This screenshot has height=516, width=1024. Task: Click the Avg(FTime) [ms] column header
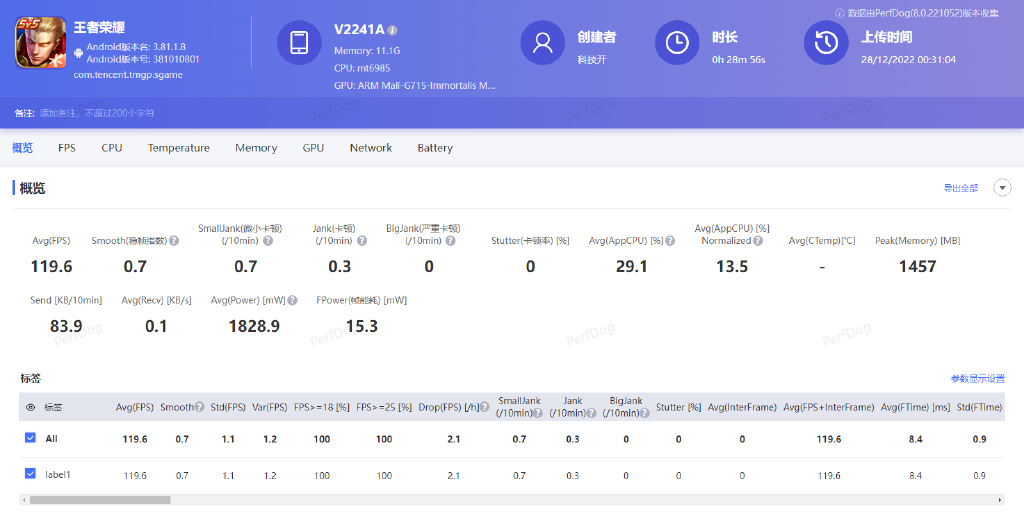point(915,407)
